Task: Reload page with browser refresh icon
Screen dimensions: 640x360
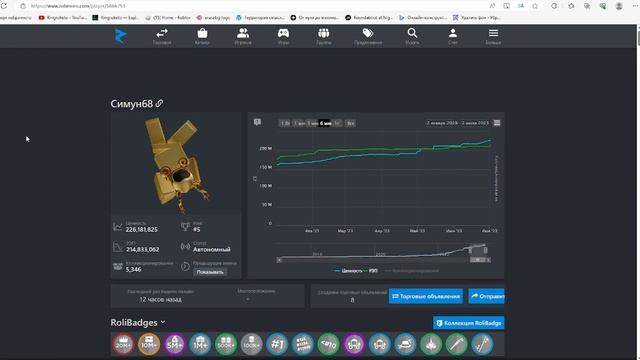Action: point(4,6)
